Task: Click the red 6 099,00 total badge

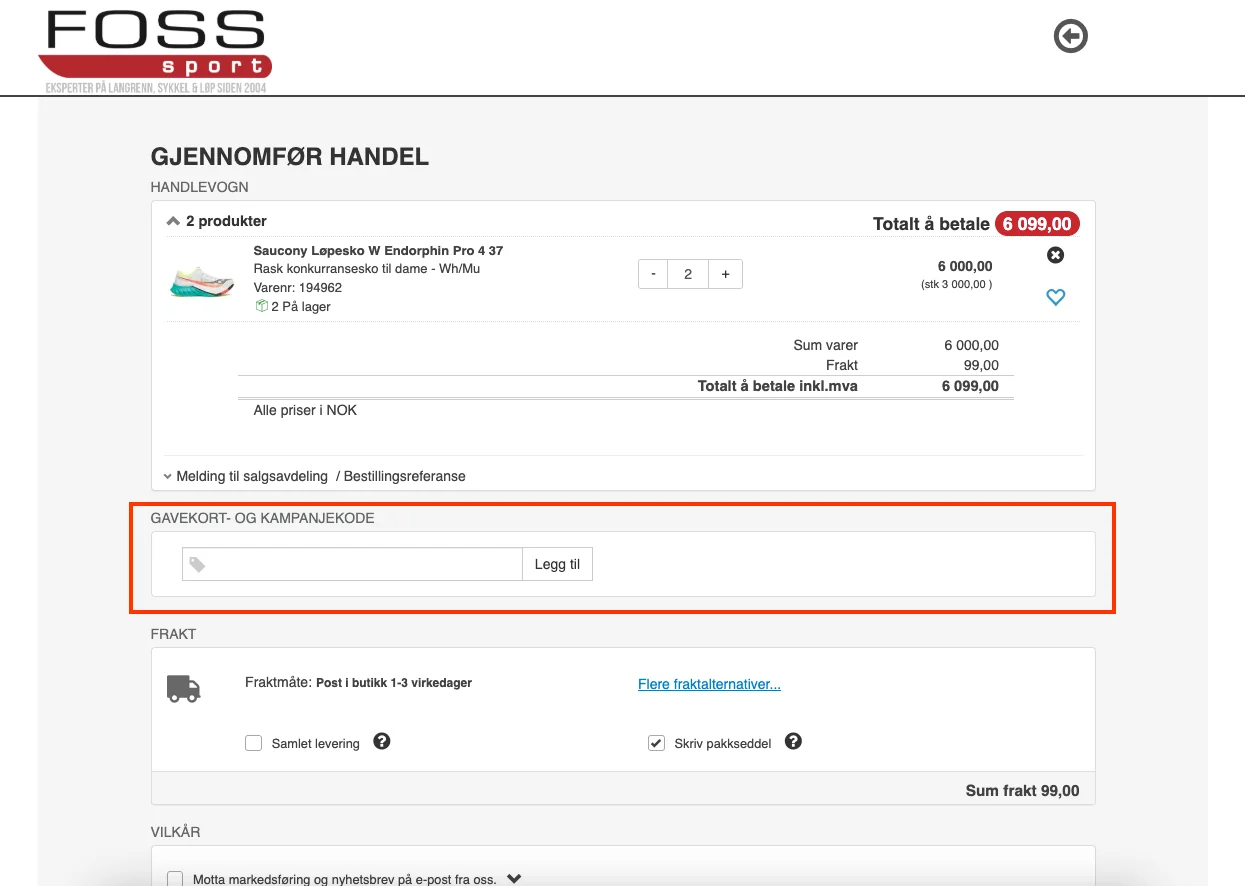Action: click(1037, 224)
